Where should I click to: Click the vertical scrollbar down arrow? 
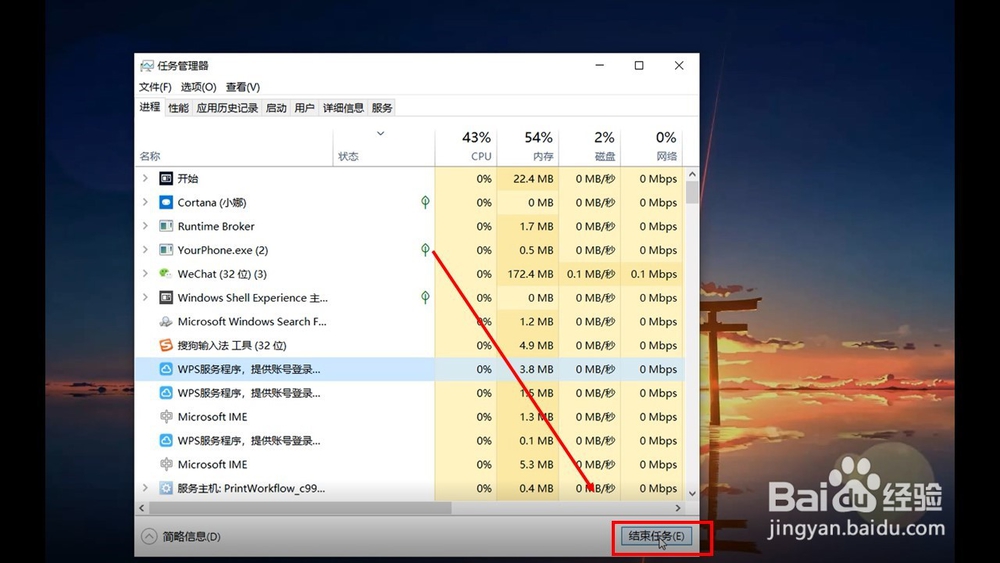(692, 494)
